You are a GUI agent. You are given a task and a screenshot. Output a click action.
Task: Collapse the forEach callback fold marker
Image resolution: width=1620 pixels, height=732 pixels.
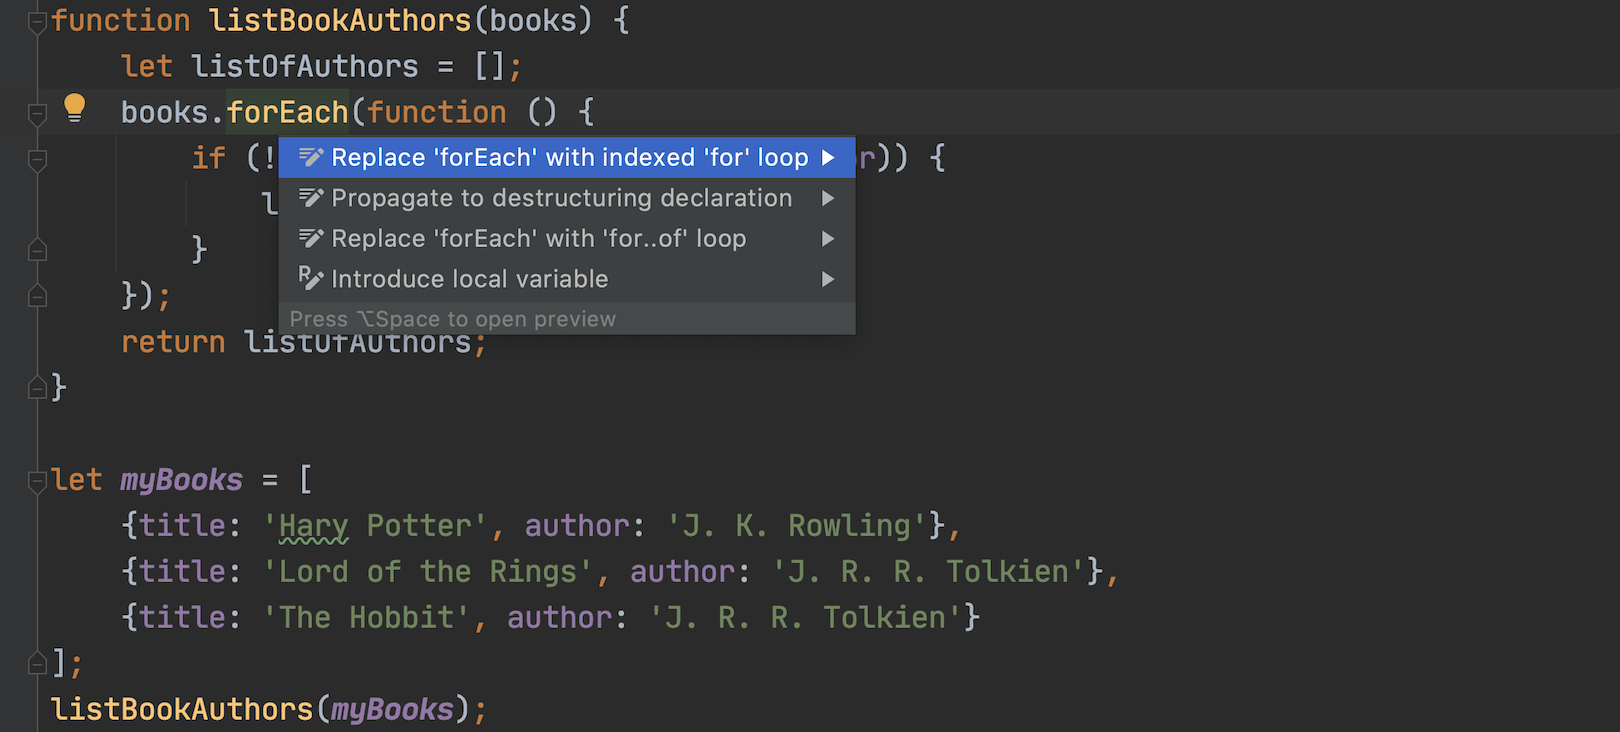click(37, 114)
